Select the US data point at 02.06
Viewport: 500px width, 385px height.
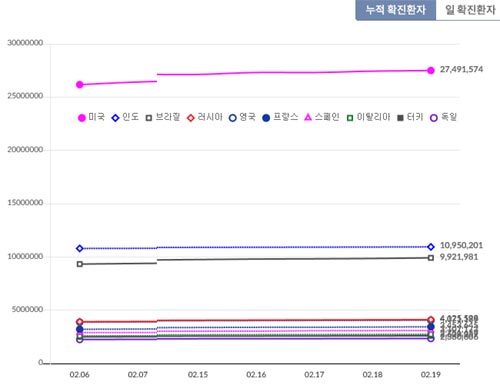pos(80,85)
